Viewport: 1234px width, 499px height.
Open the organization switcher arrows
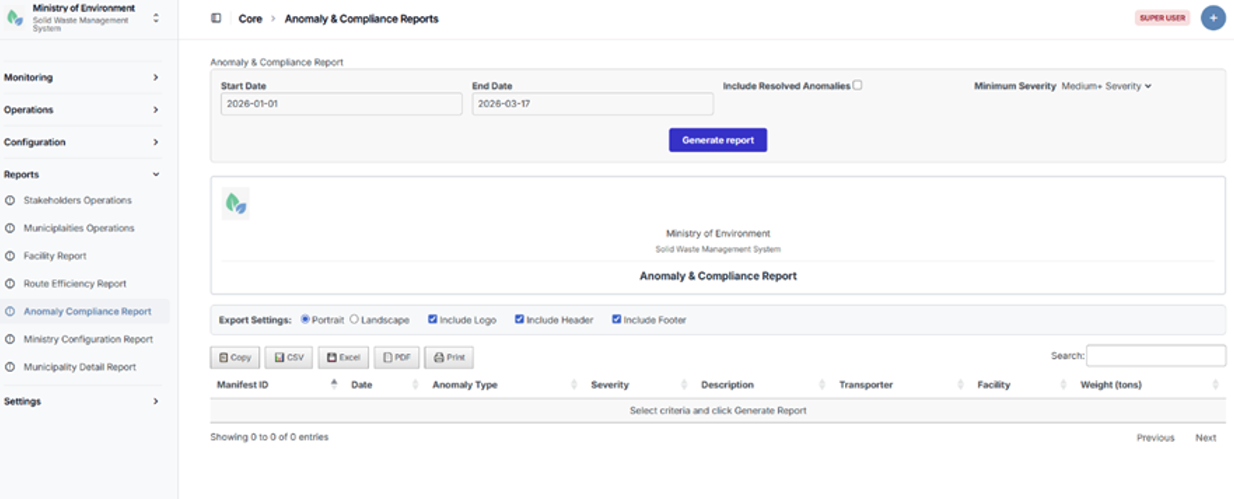tap(156, 18)
